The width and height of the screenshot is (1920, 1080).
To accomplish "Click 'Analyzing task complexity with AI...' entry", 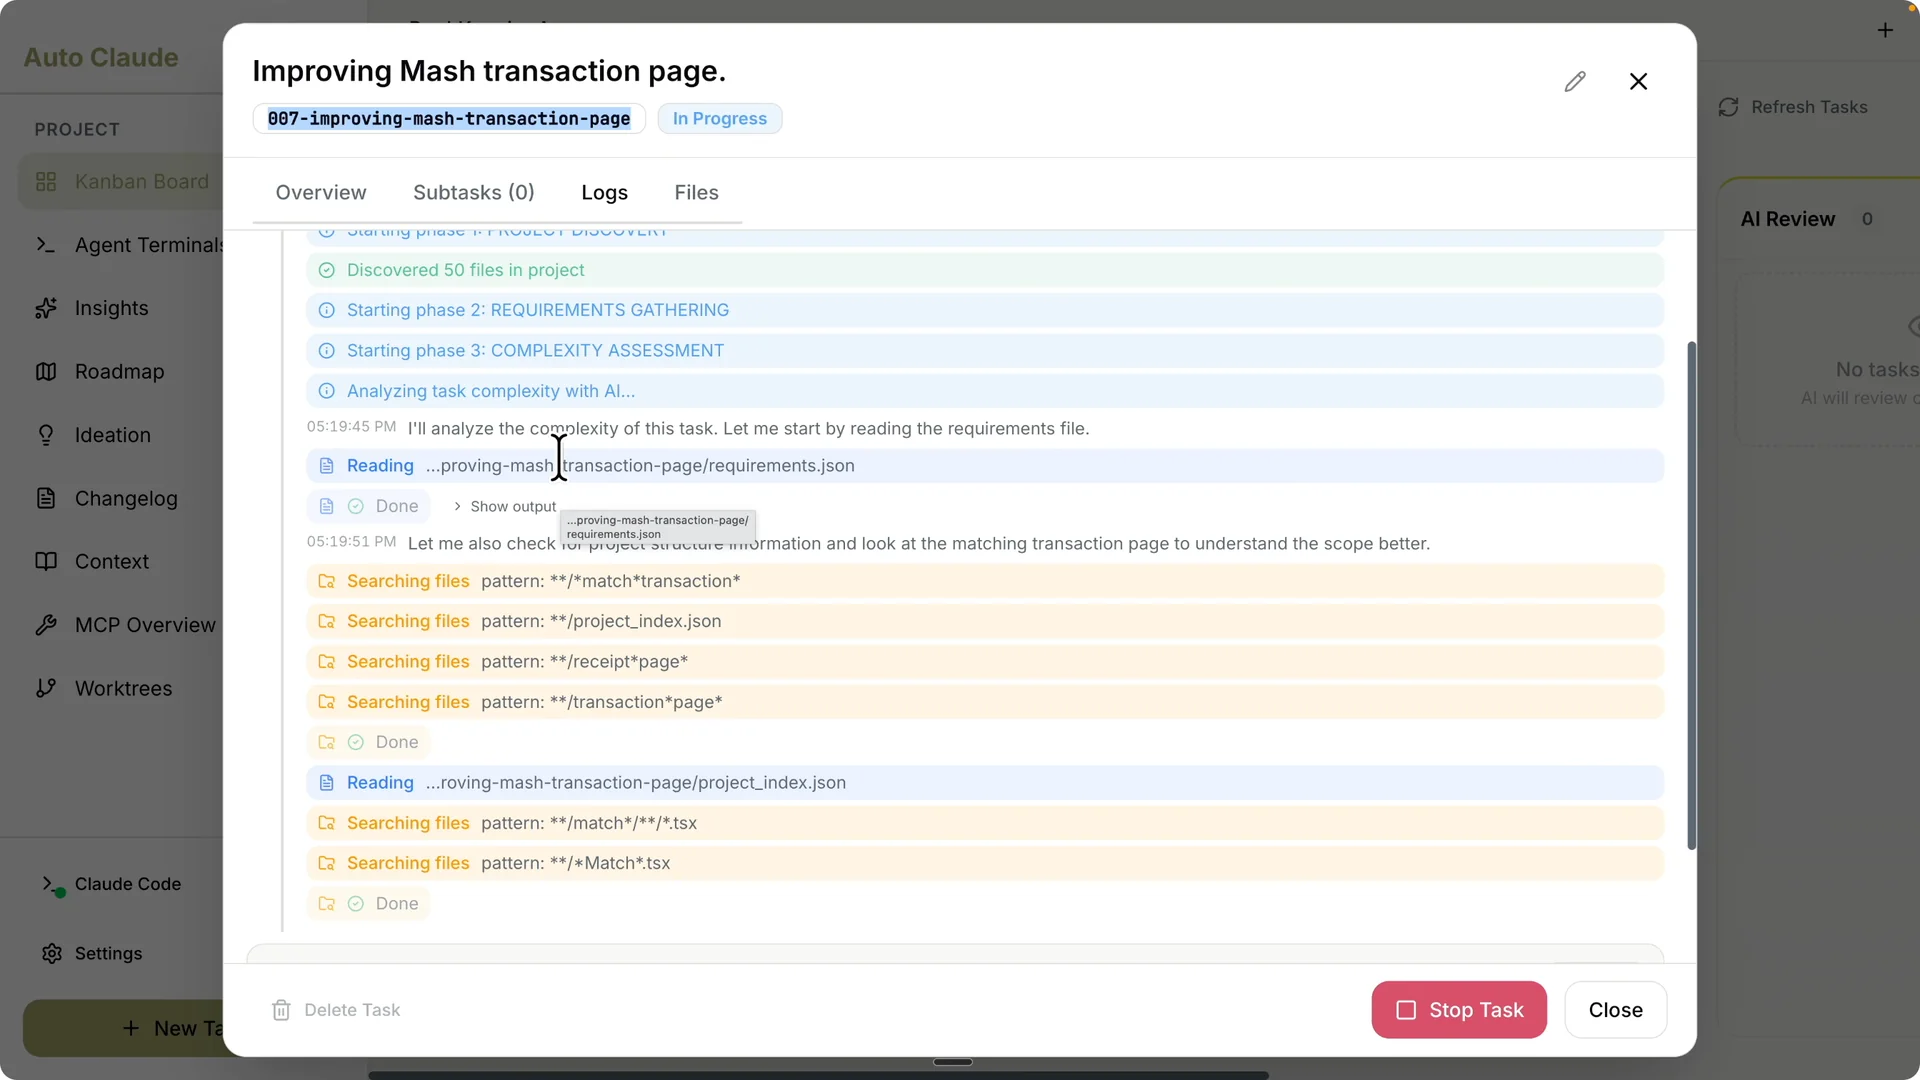I will point(985,391).
